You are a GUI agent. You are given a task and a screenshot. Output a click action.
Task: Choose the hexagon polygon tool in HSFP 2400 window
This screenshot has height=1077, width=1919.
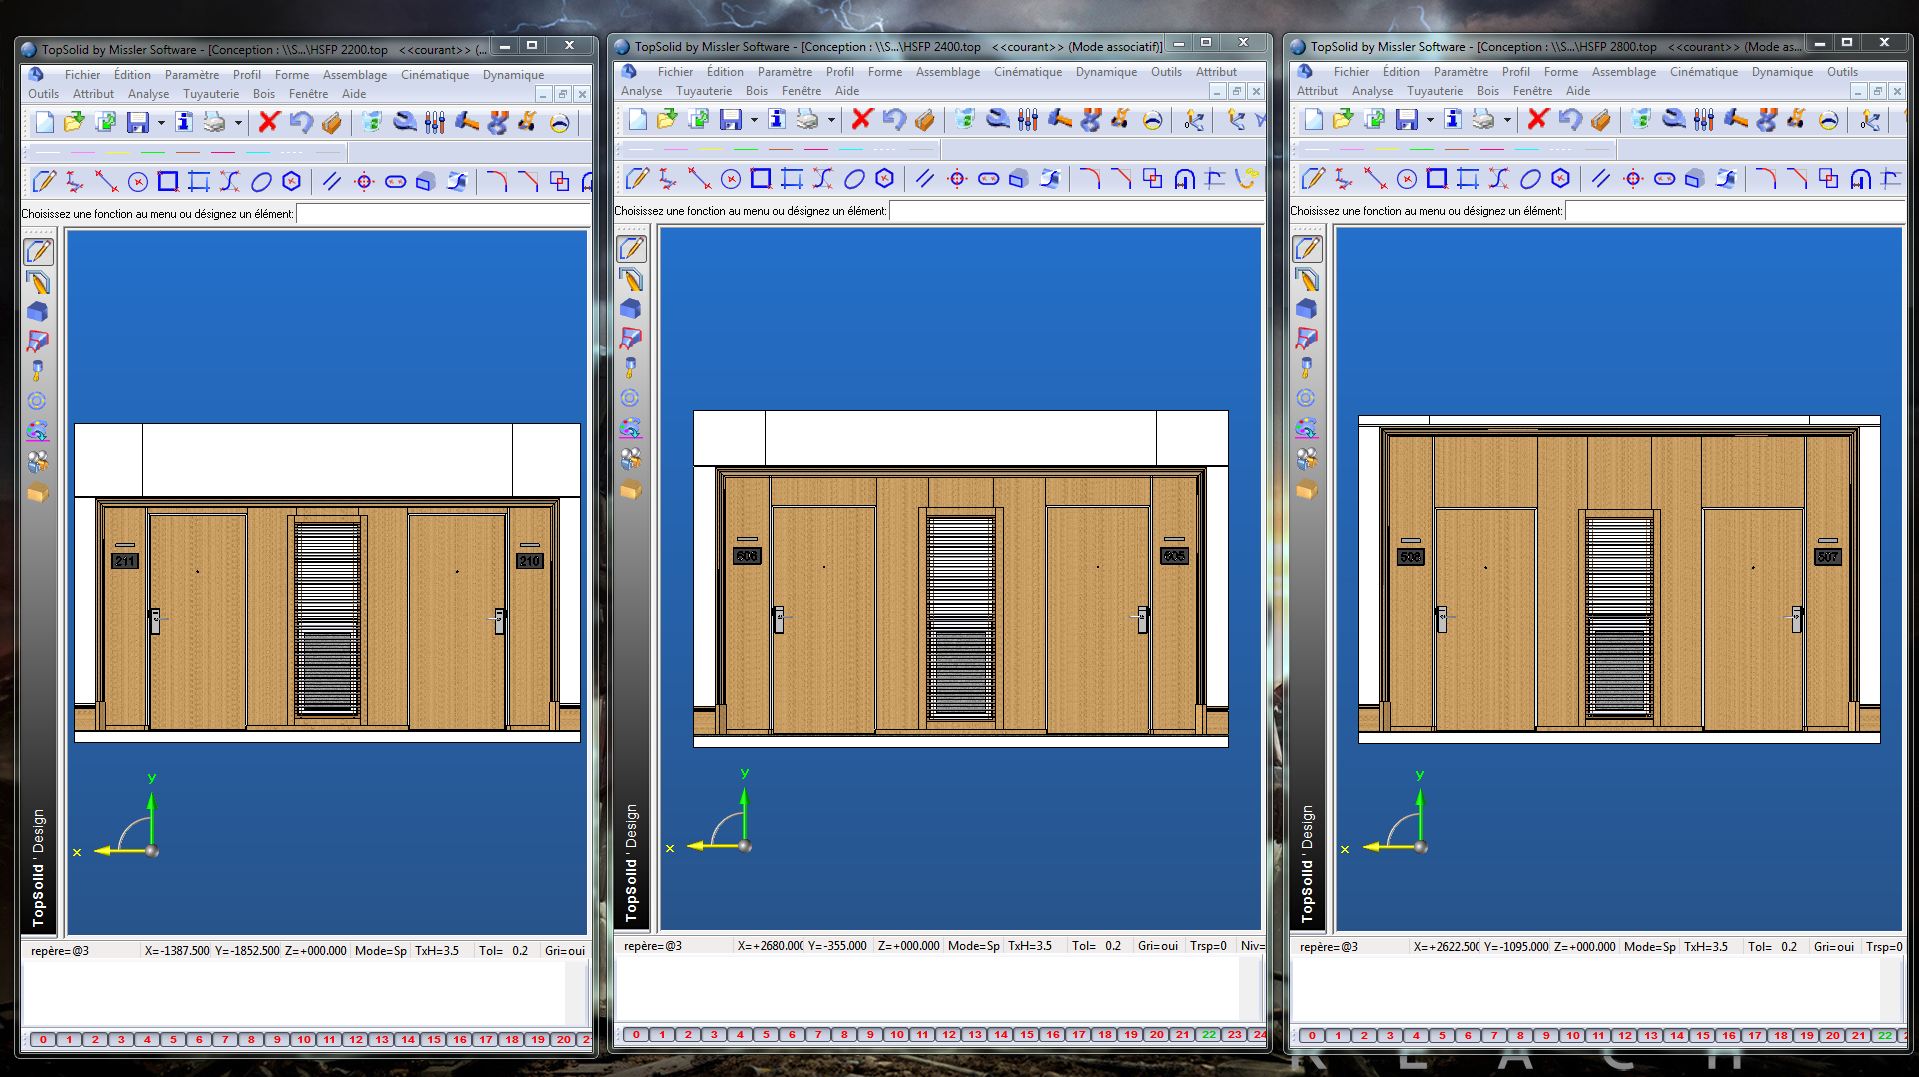(x=884, y=179)
